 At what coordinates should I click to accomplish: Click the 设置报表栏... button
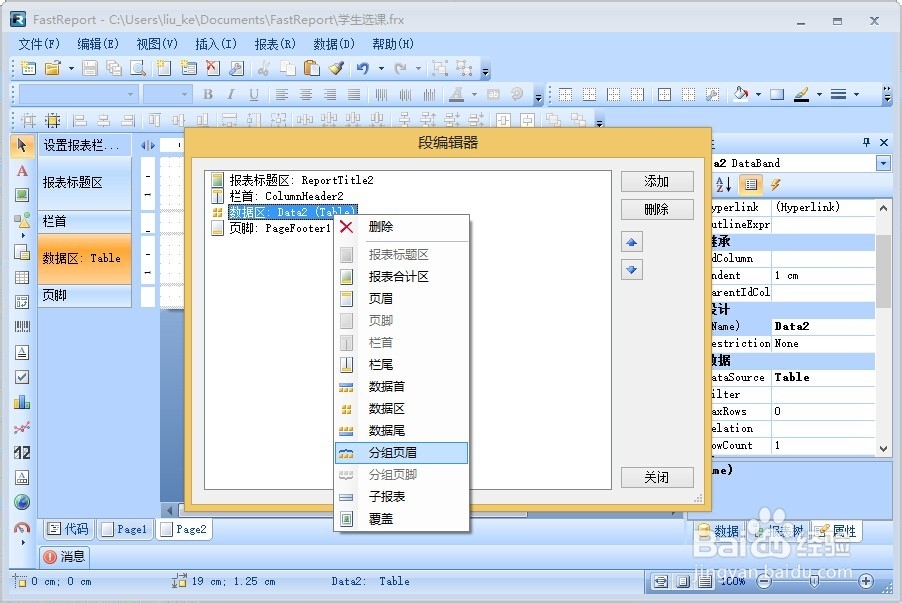pos(84,146)
